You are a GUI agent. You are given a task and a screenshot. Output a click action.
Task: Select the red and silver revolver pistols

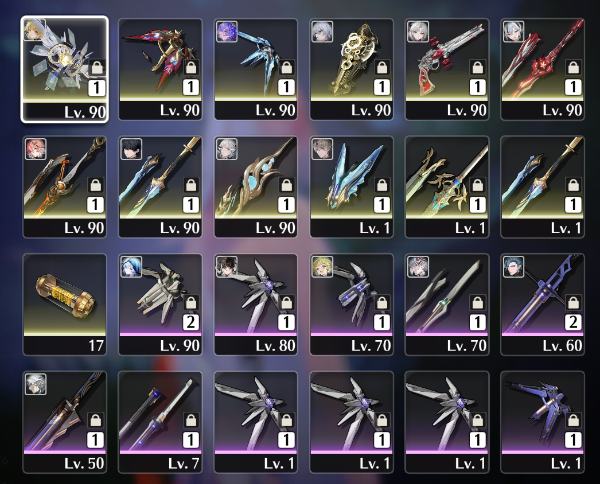(447, 69)
